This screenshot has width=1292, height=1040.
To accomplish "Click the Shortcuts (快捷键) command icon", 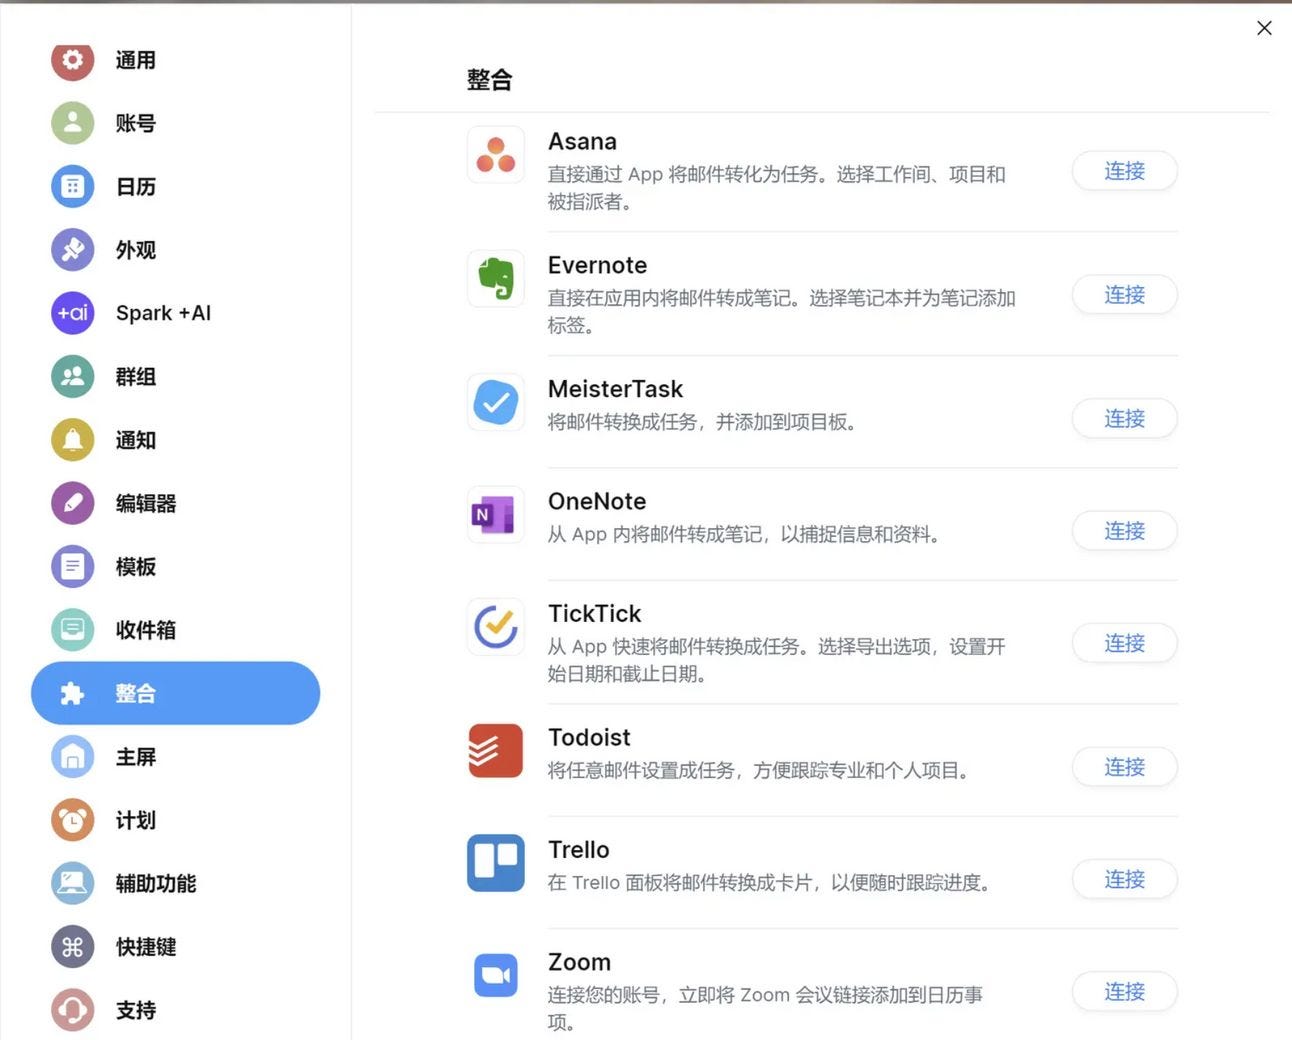I will (72, 947).
